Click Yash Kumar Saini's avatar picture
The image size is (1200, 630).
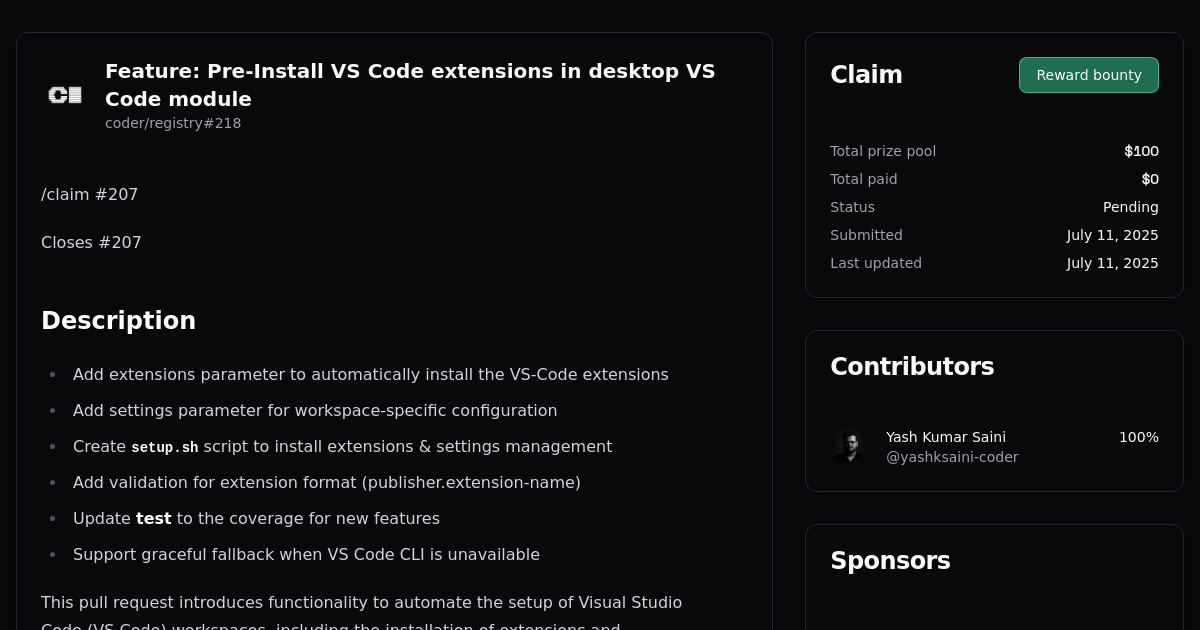point(850,447)
